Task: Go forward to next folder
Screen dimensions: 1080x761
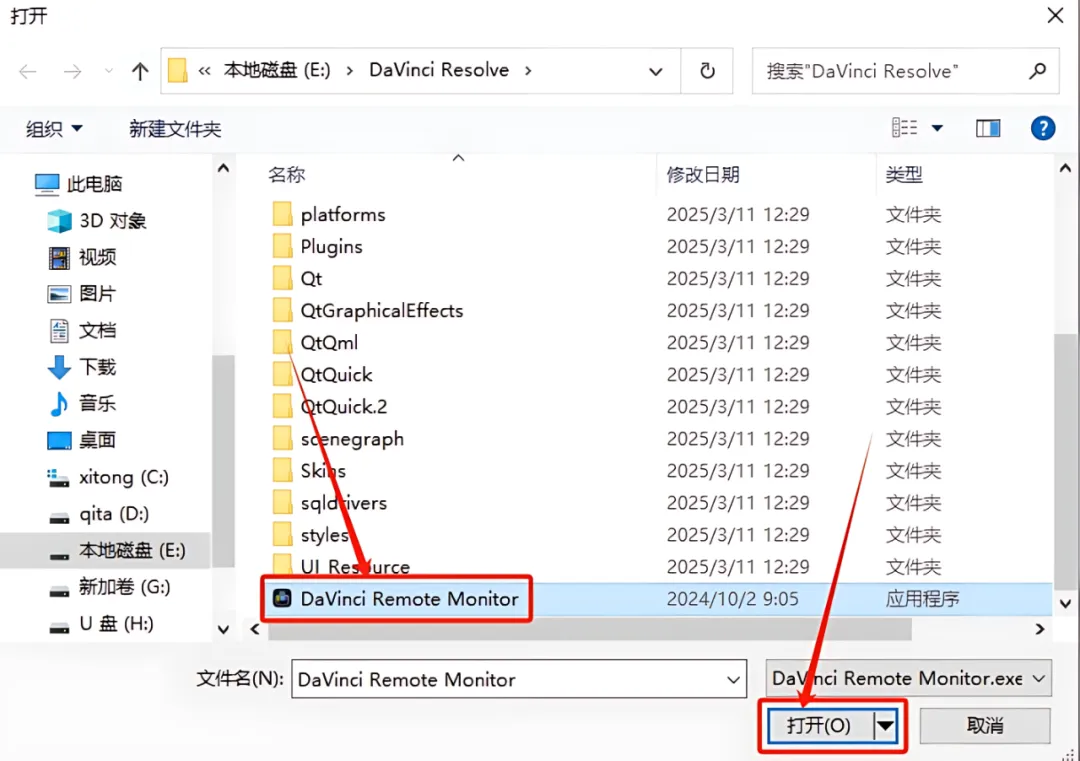Action: 72,71
